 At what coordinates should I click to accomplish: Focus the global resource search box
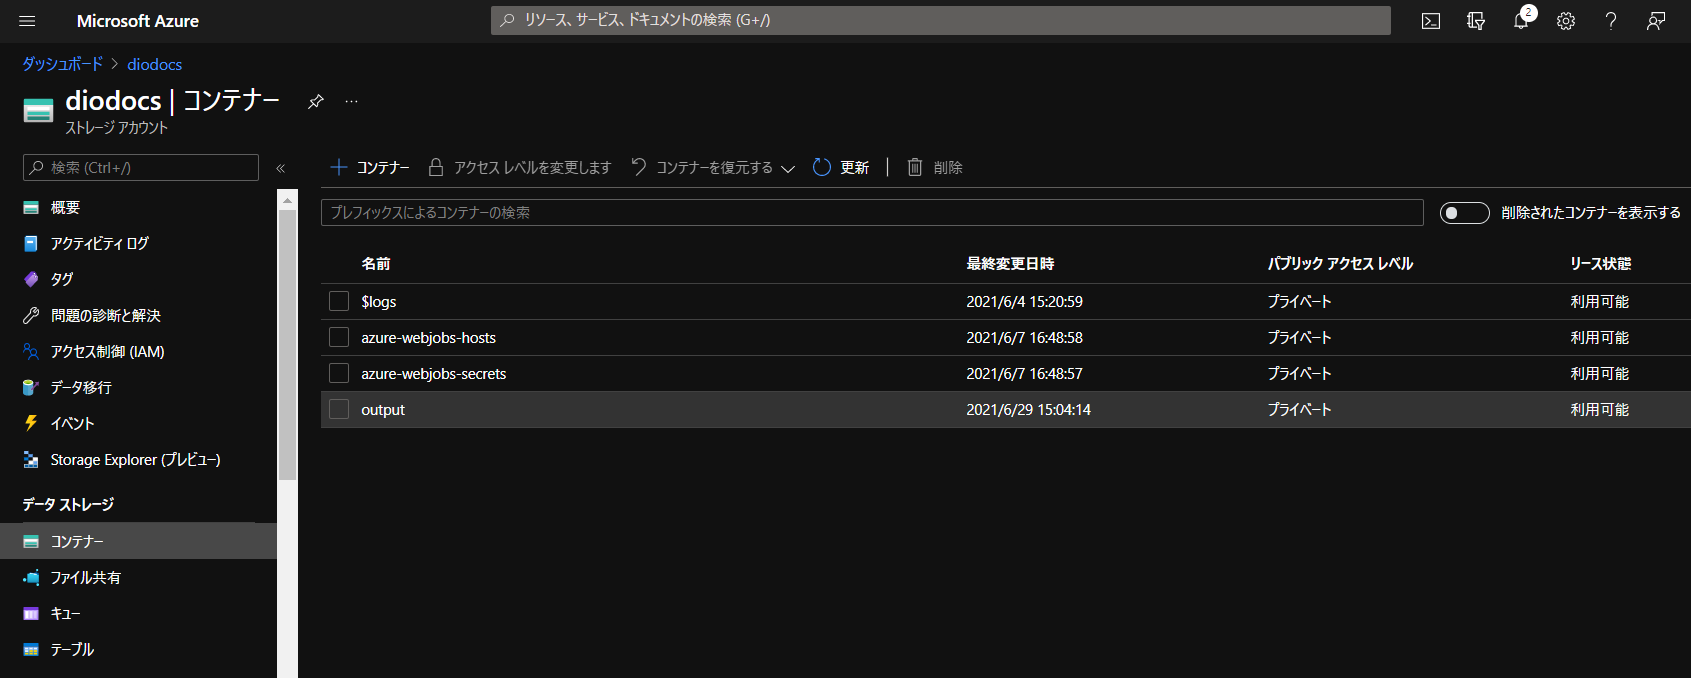[x=940, y=20]
